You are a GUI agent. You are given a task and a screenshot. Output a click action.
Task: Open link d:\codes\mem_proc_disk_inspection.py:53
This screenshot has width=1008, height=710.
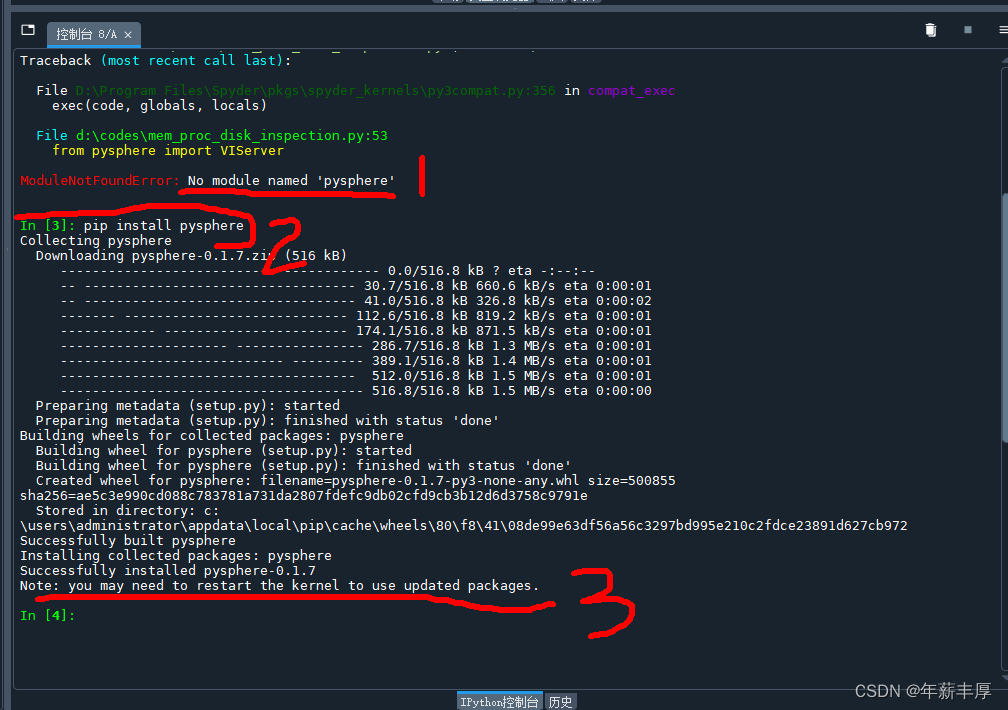(x=232, y=135)
